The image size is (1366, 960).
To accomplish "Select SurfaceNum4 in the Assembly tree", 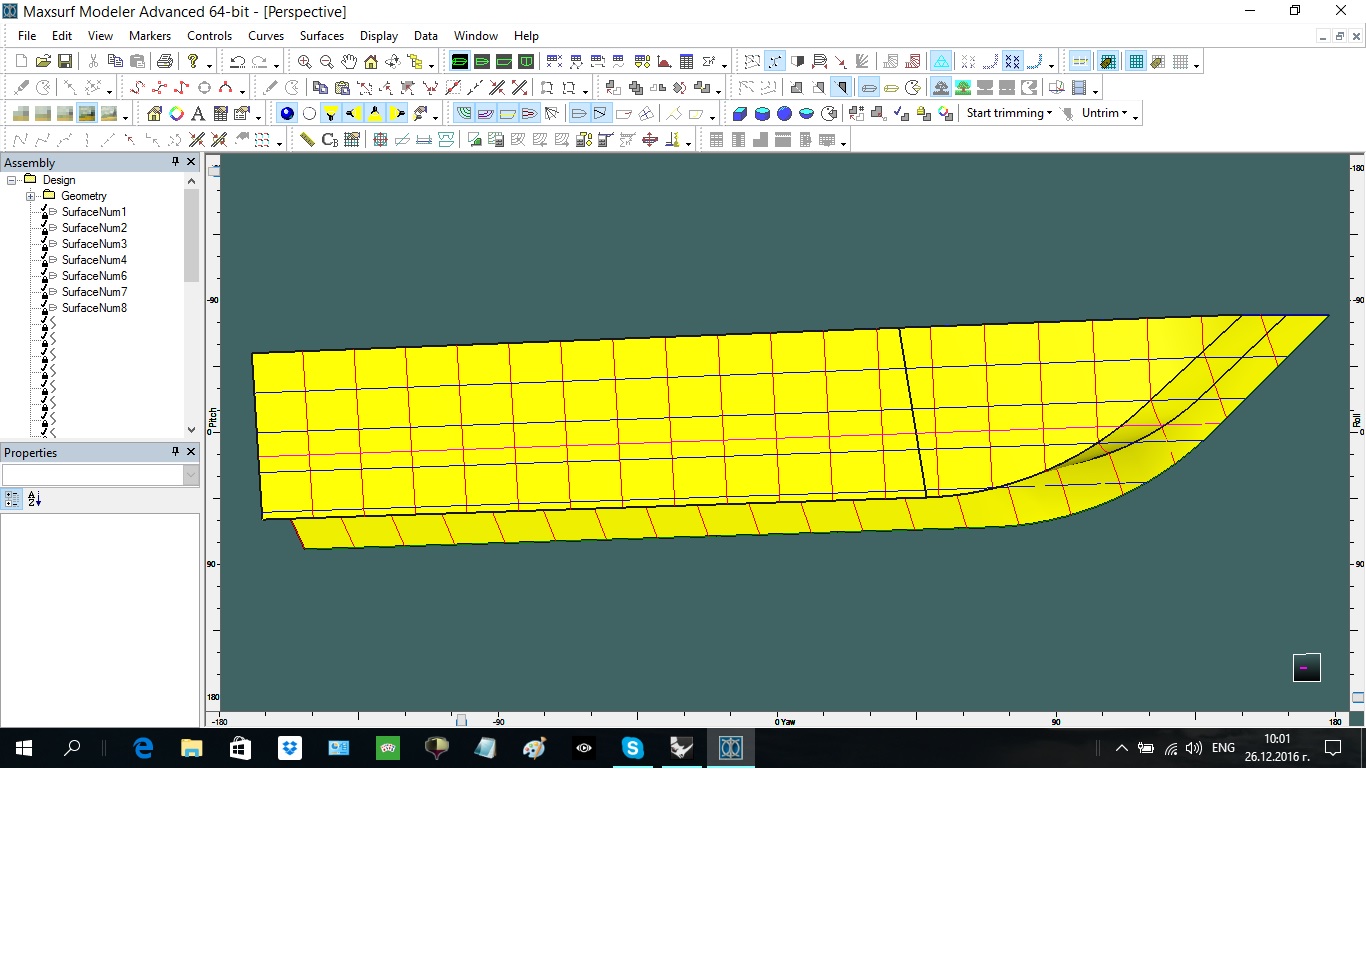I will click(94, 260).
